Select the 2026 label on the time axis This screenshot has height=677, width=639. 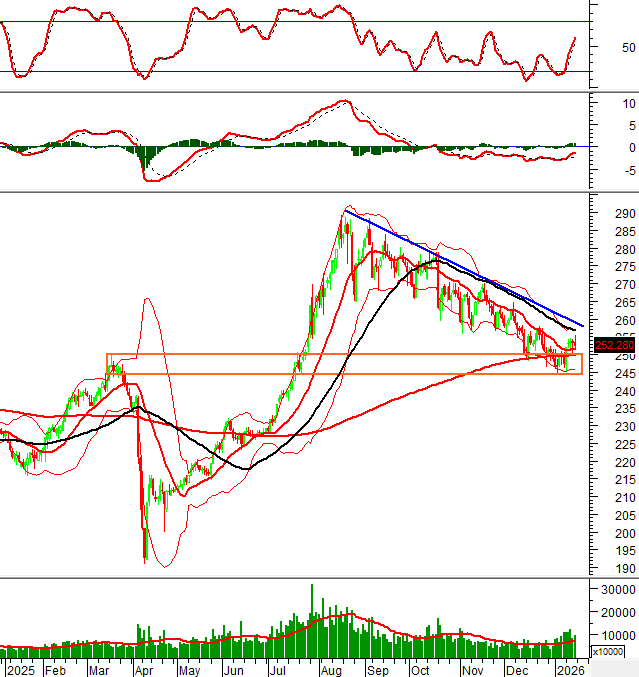[x=570, y=671]
